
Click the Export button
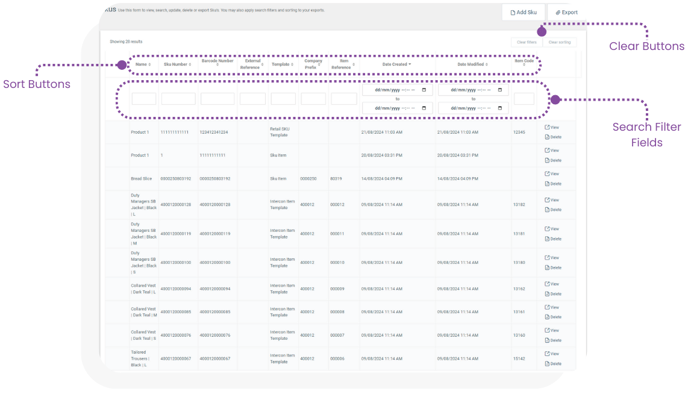tap(566, 12)
